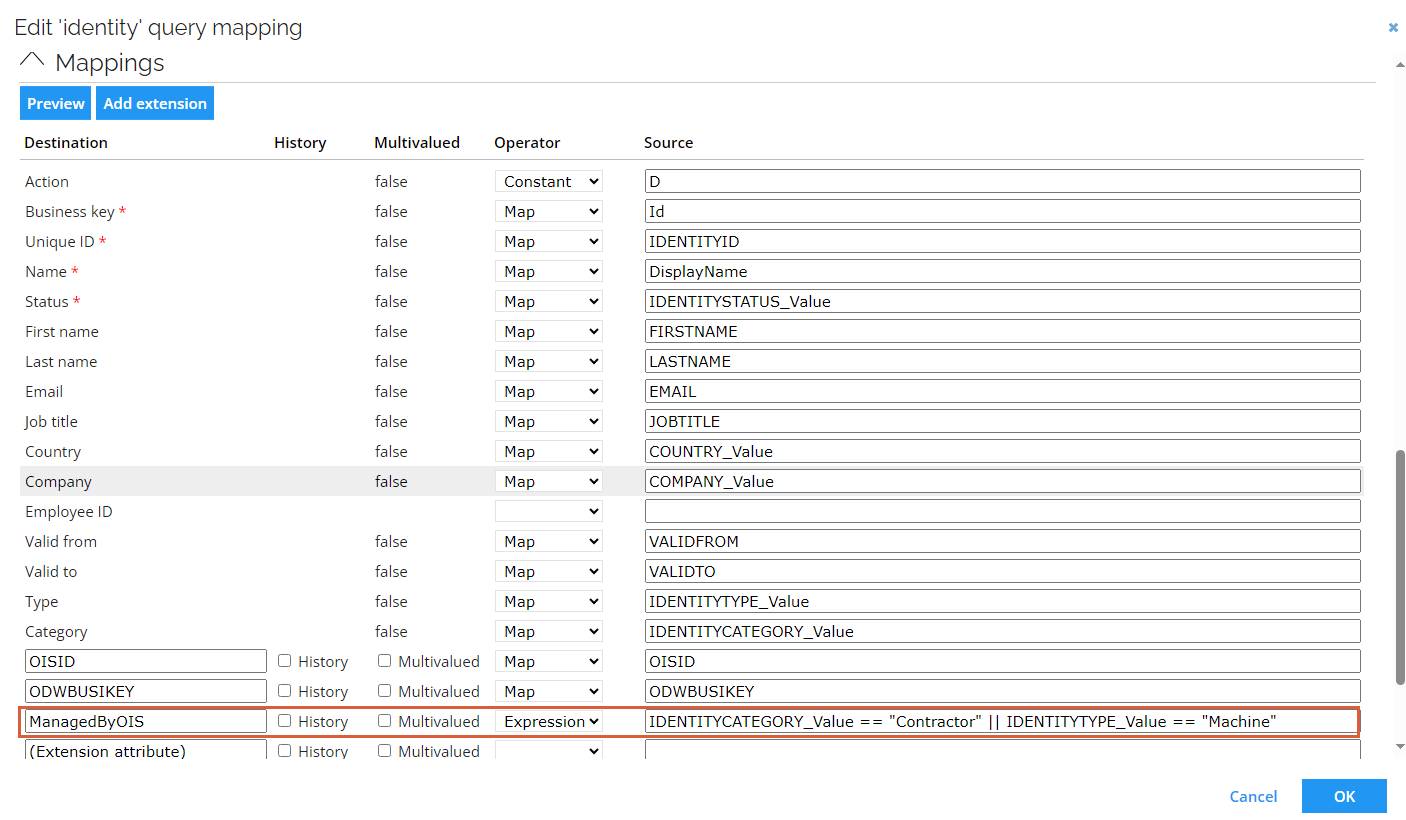The height and width of the screenshot is (820, 1406).
Task: Open the Employee ID empty operator dropdown
Action: click(549, 511)
